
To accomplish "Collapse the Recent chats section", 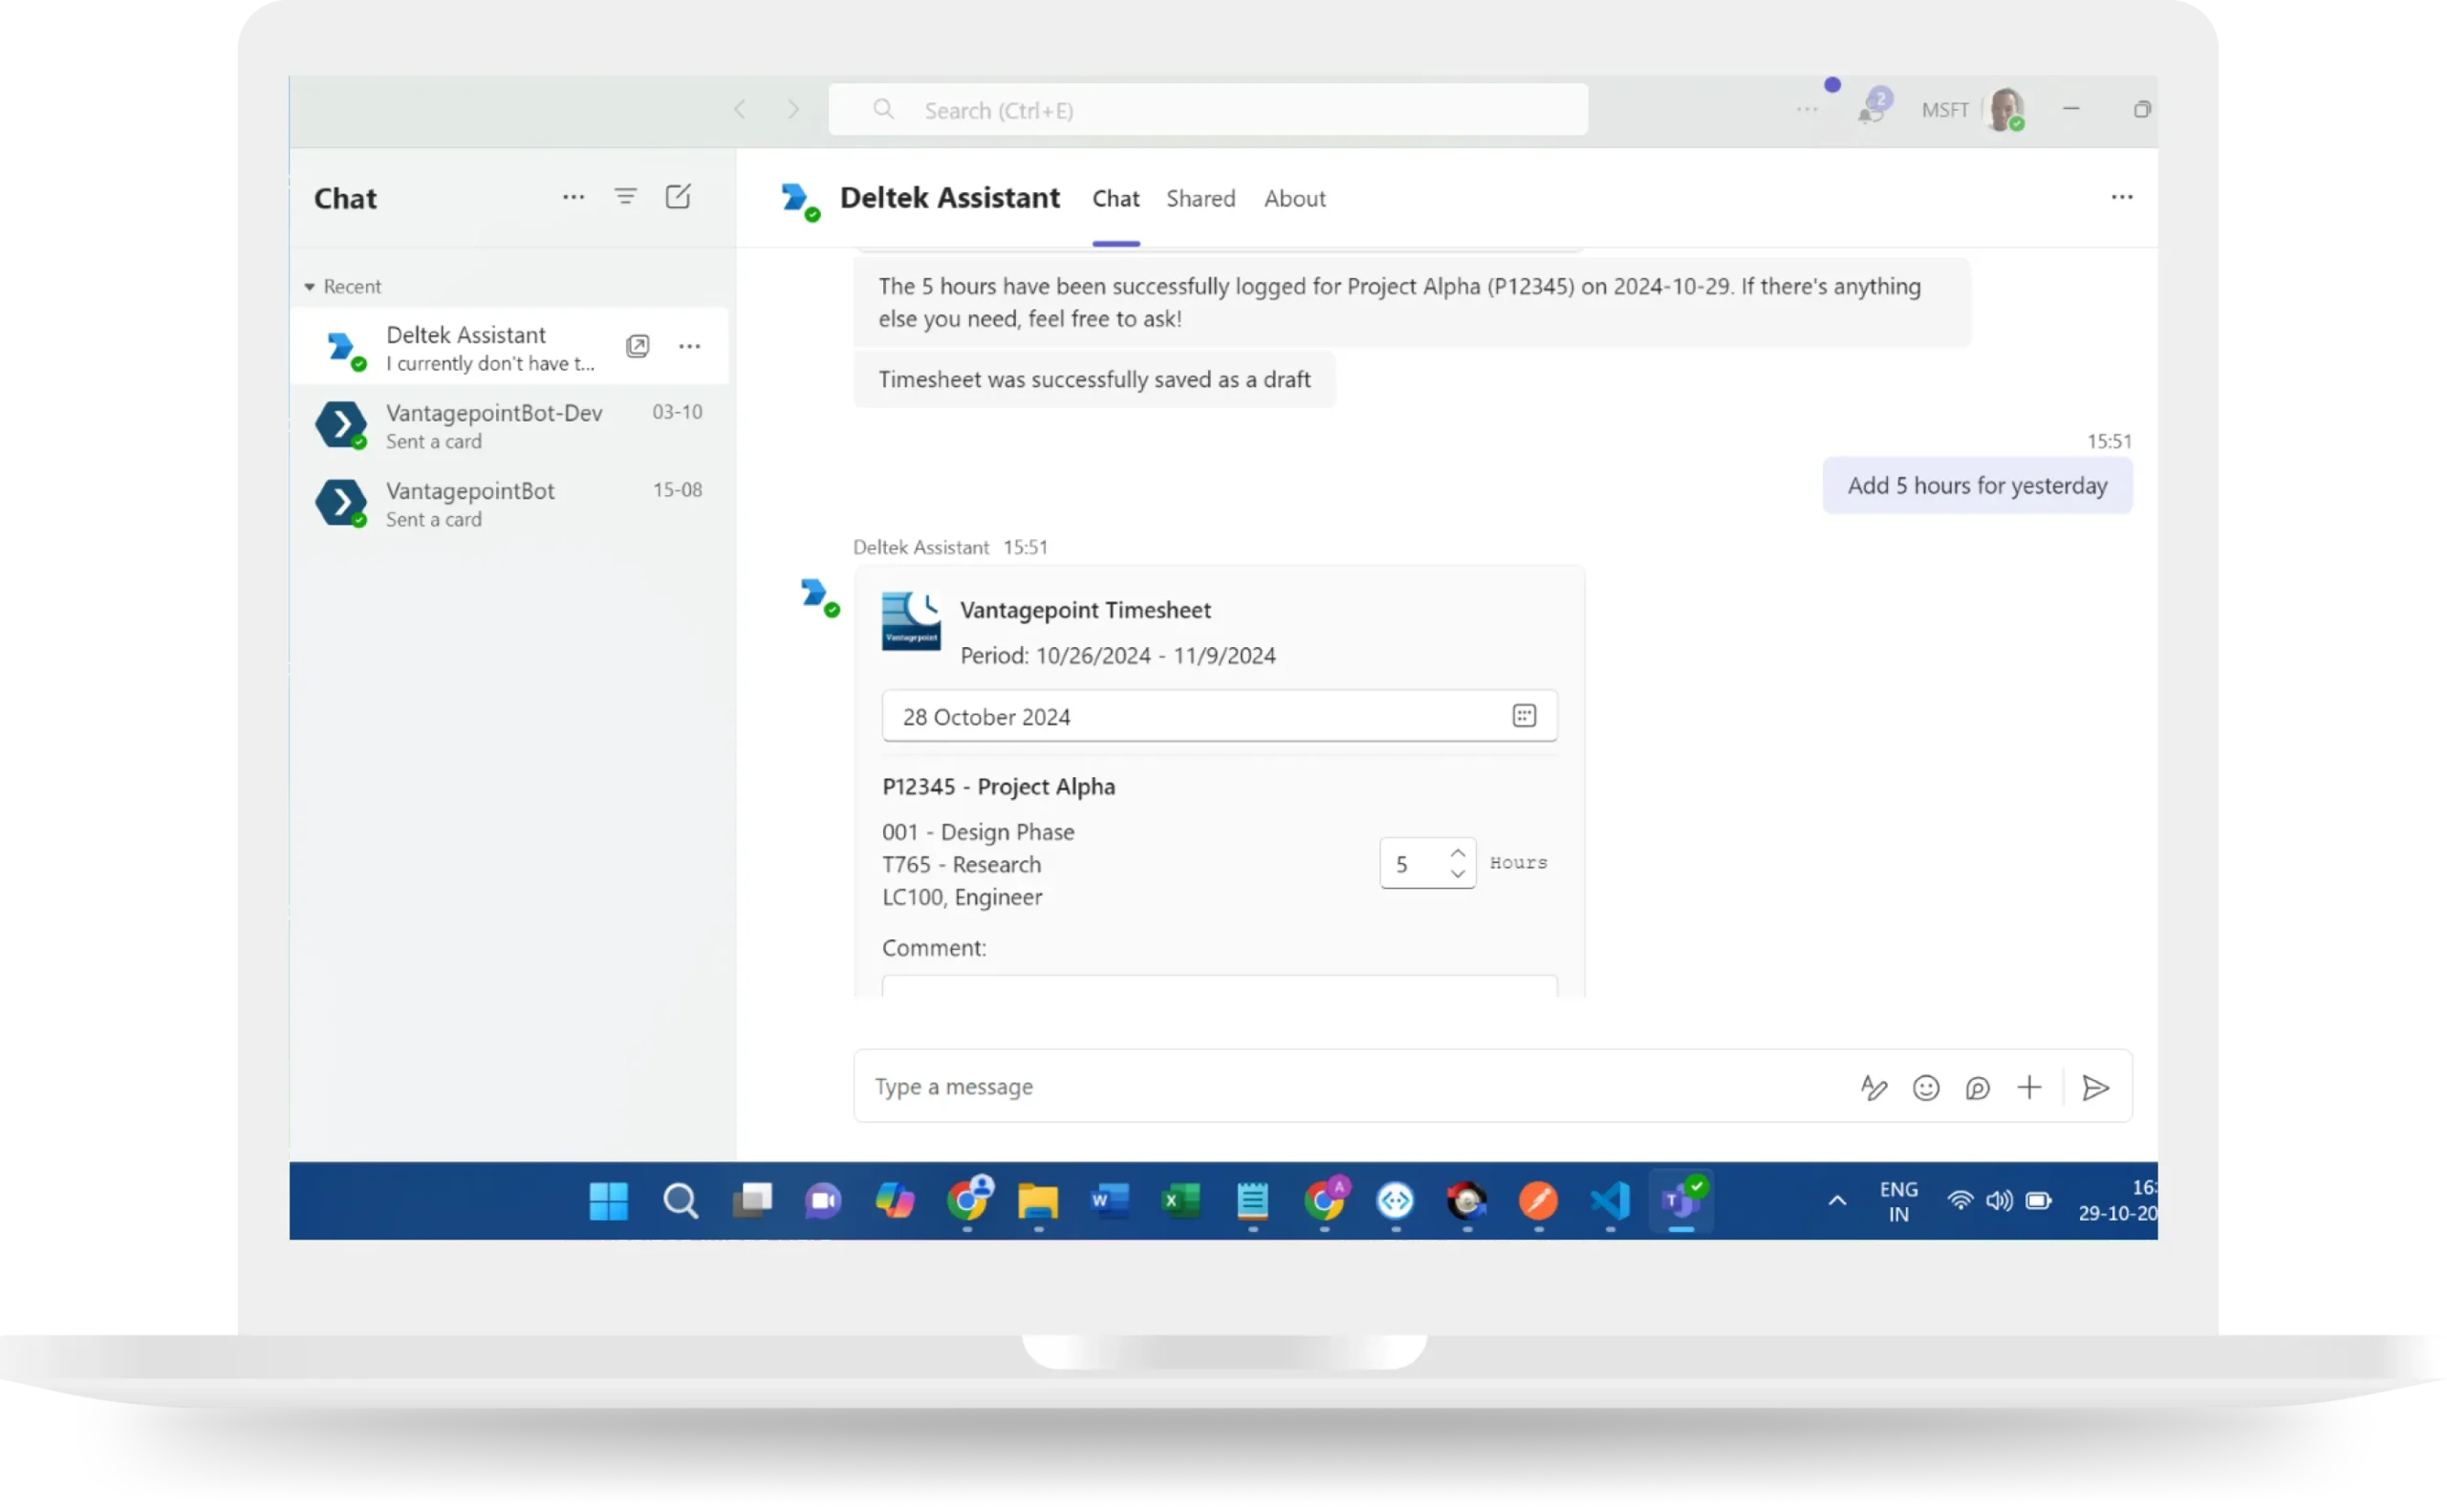I will (310, 287).
